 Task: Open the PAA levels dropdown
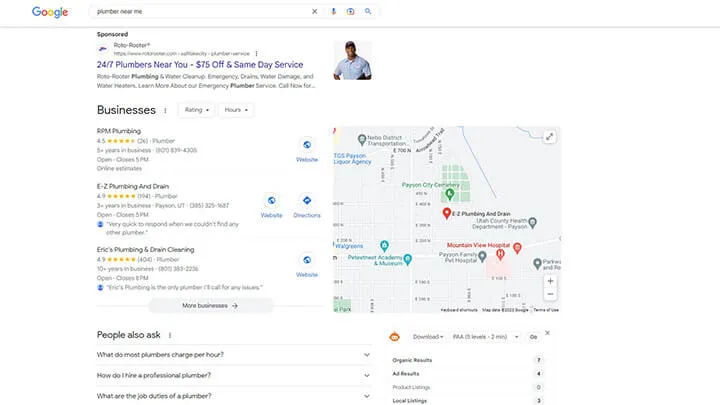485,337
